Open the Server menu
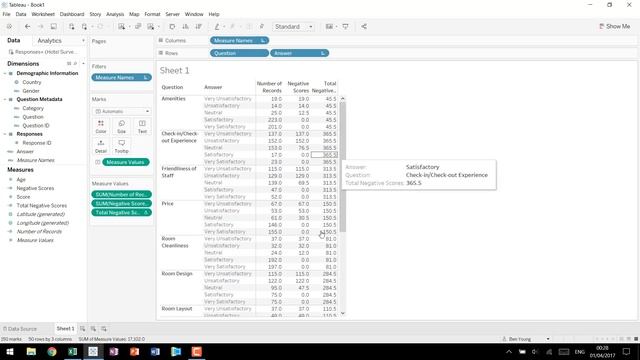Image resolution: width=640 pixels, height=360 pixels. [x=172, y=14]
